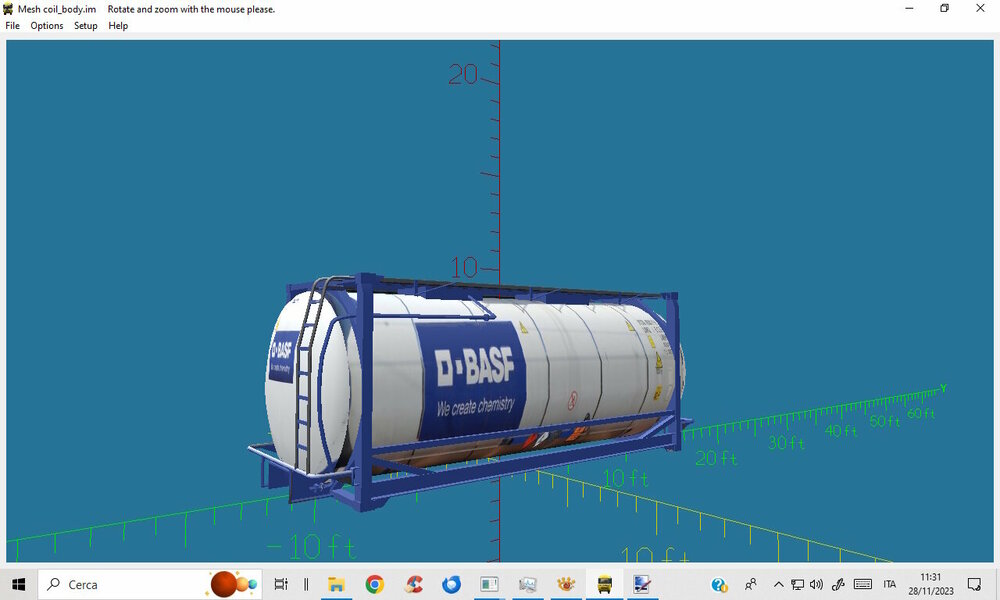Screen dimensions: 1000x600
Task: Switch to the picture viewer taskbar app
Action: click(x=527, y=584)
